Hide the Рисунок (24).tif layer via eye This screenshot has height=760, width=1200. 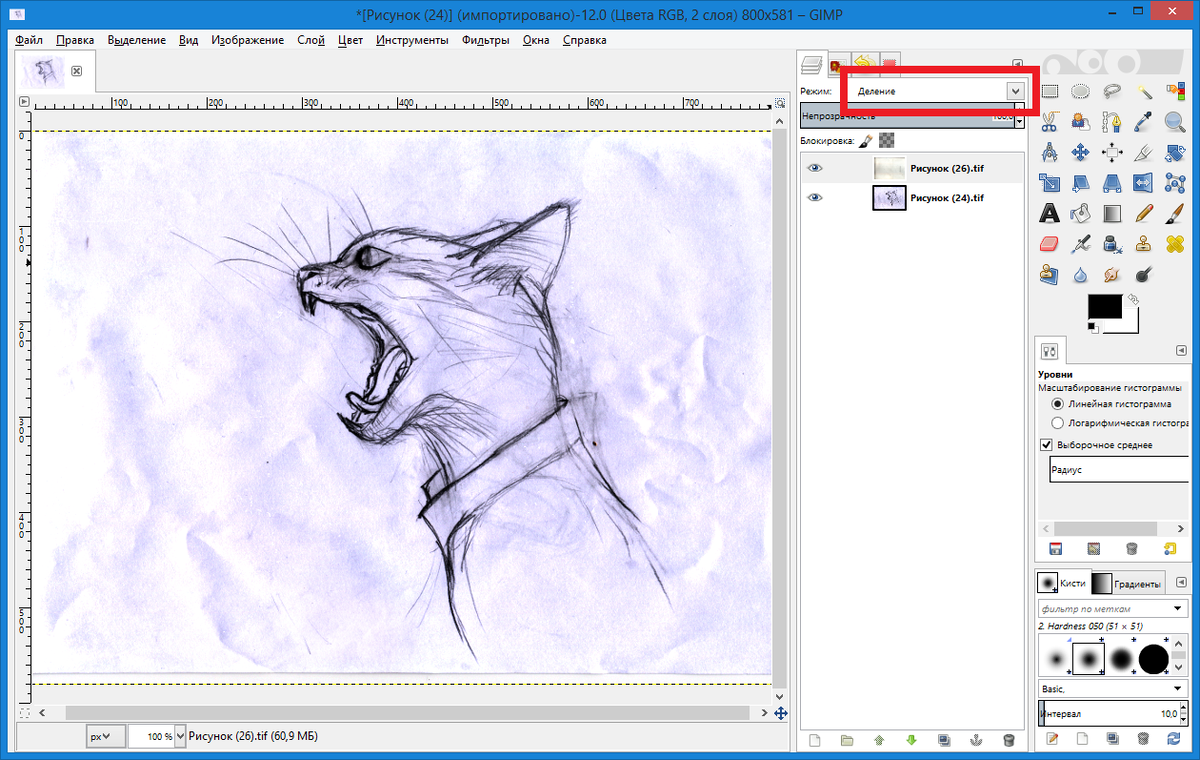[x=815, y=198]
